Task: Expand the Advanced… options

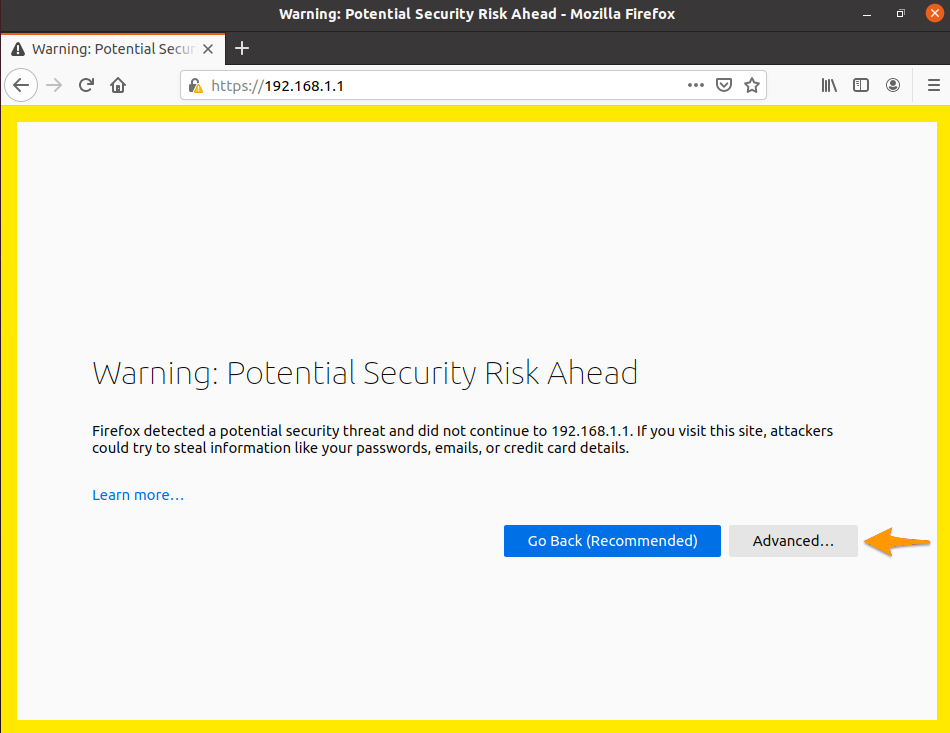Action: point(793,541)
